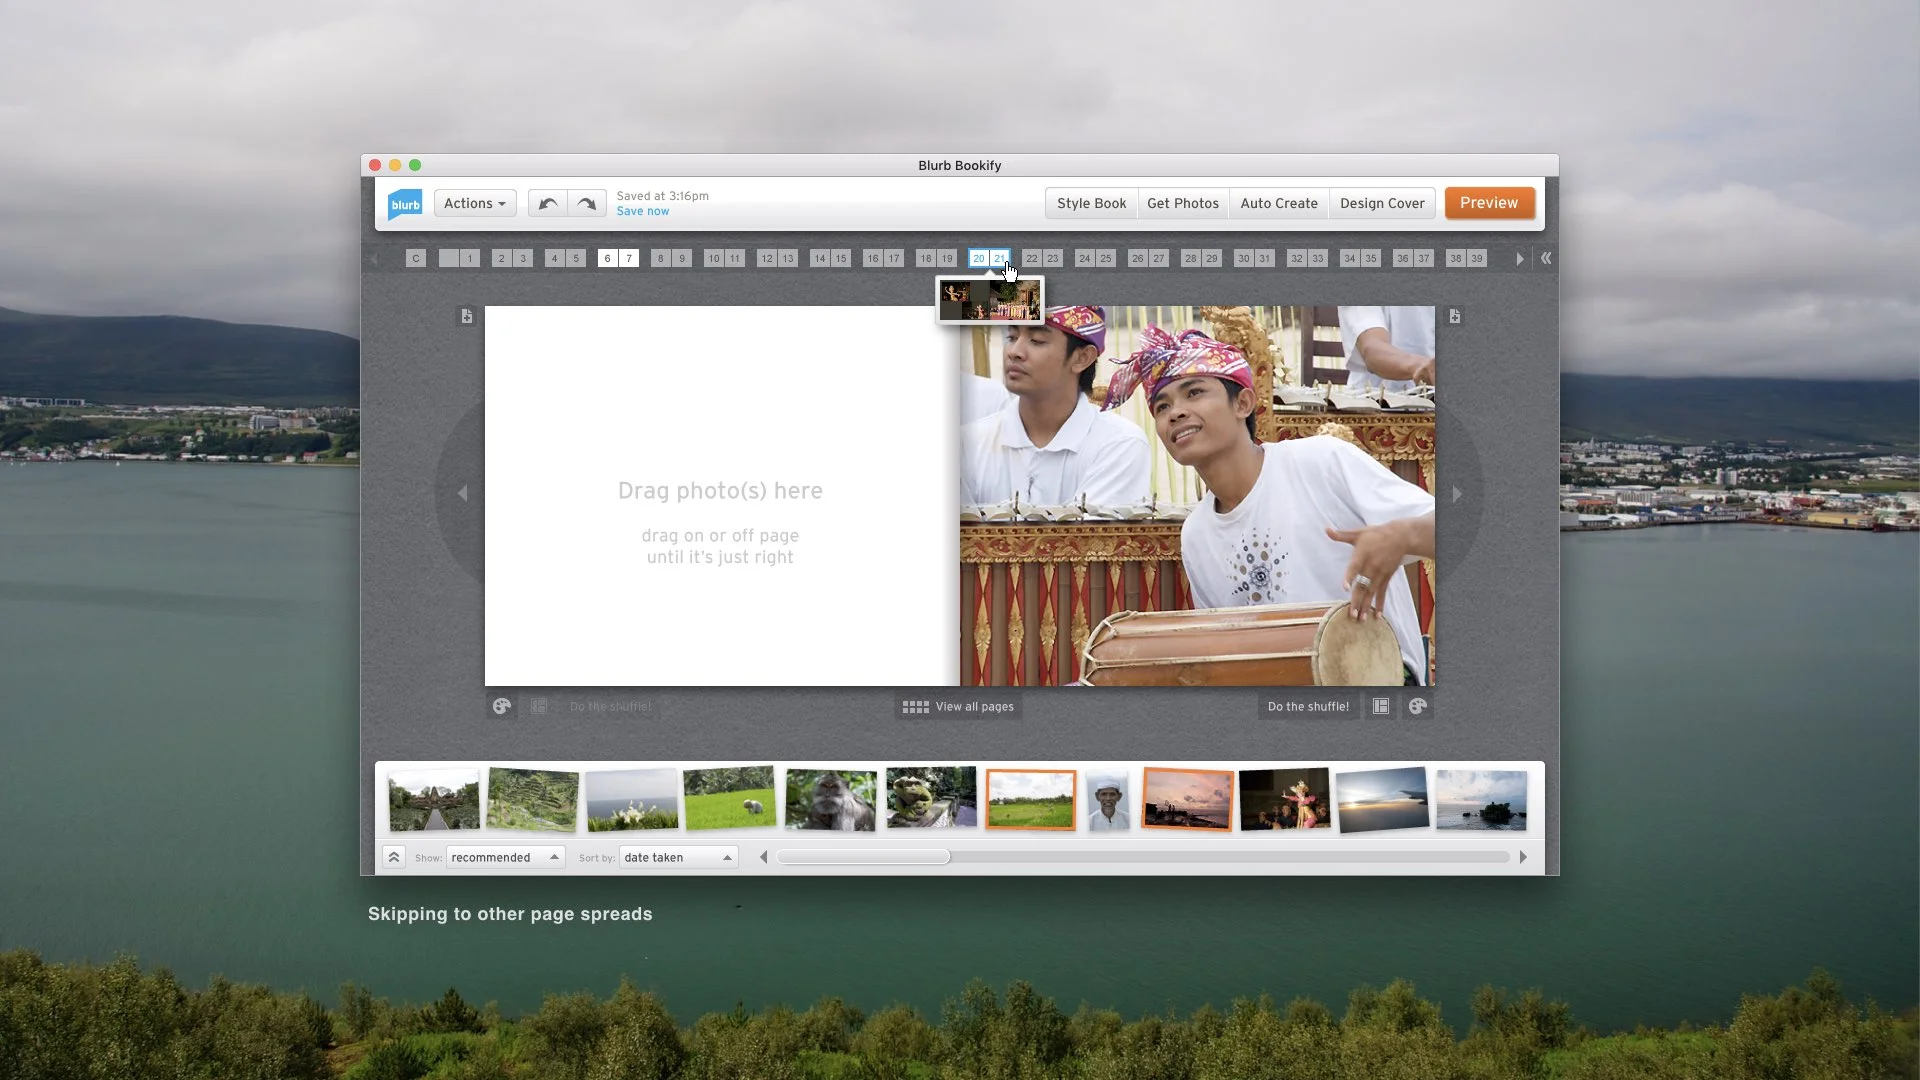Switch to page spread 6-7
Screen dimensions: 1920x1080
click(x=617, y=258)
